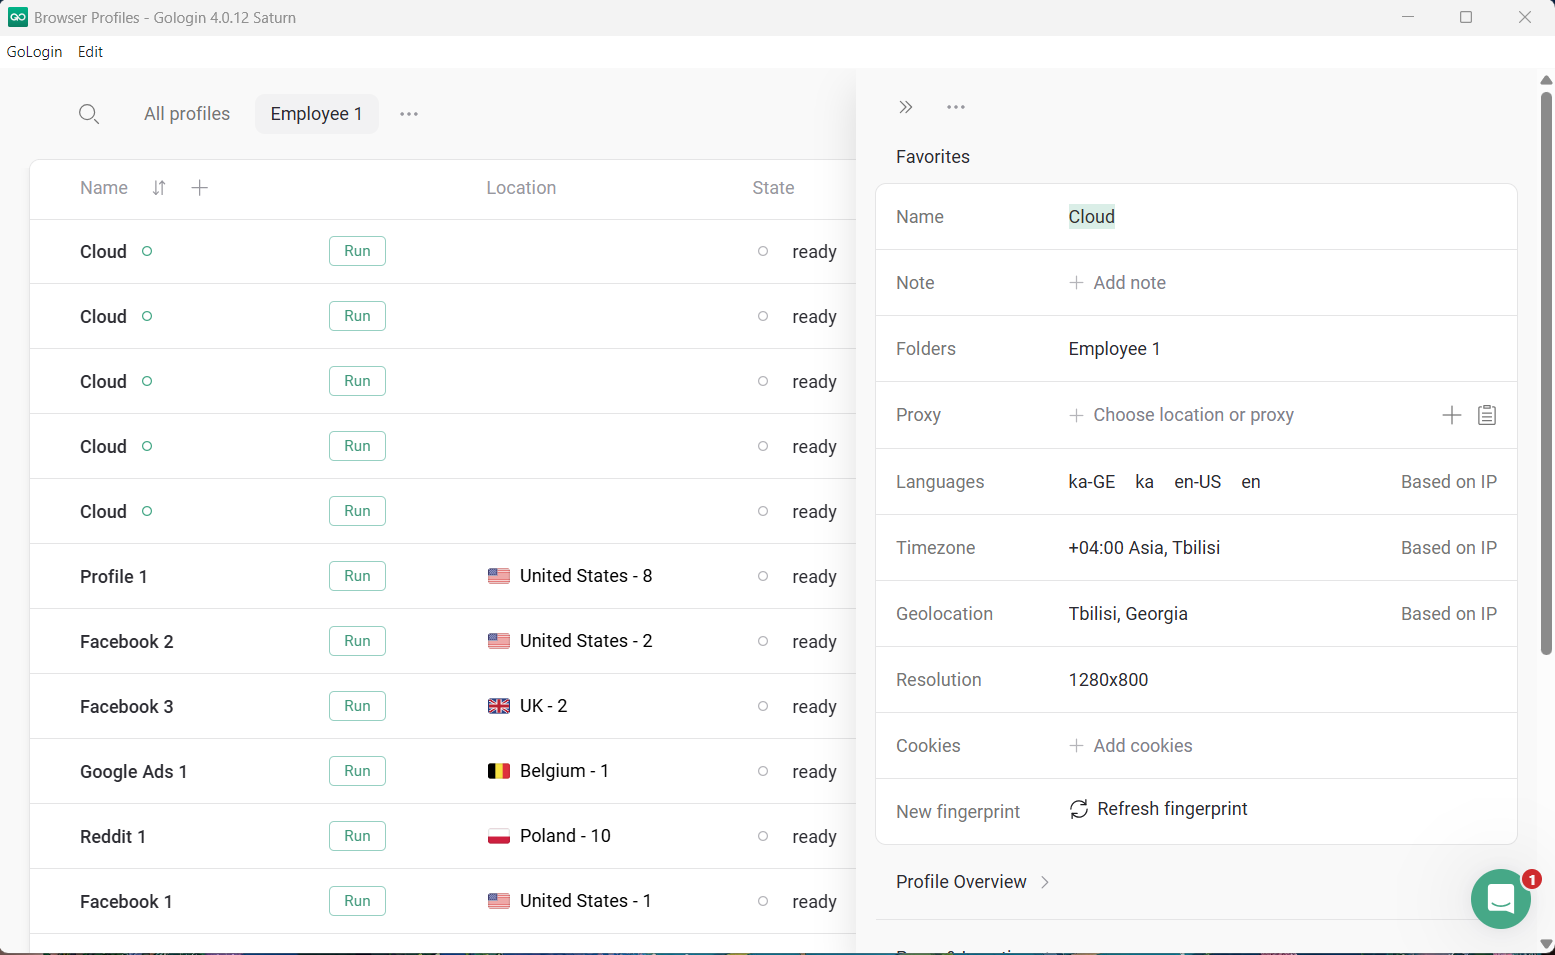Click Refresh fingerprint icon

pyautogui.click(x=1079, y=809)
